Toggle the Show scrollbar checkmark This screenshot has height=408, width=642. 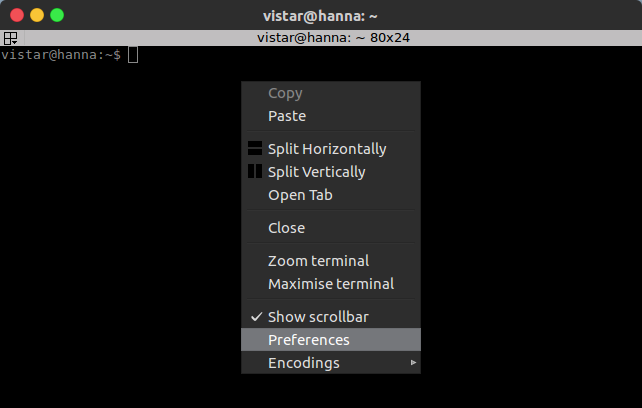click(x=256, y=317)
